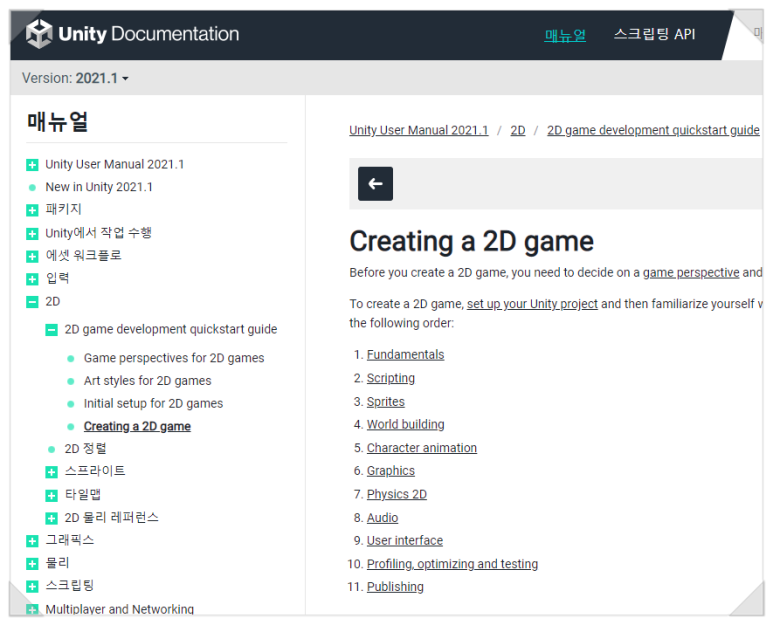Open Profiling, optimizing and testing link
The image size is (773, 625).
453,564
